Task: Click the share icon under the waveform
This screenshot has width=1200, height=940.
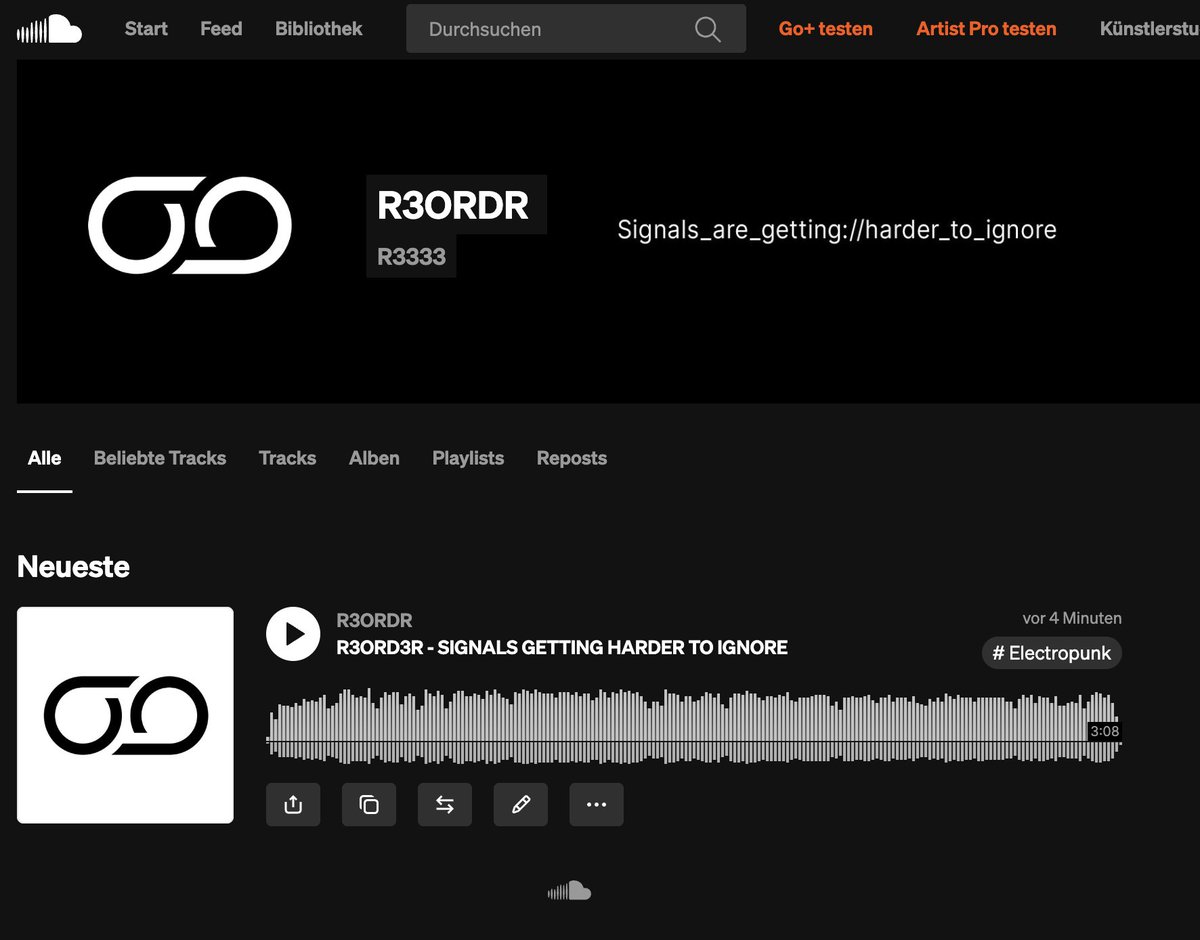Action: tap(293, 804)
